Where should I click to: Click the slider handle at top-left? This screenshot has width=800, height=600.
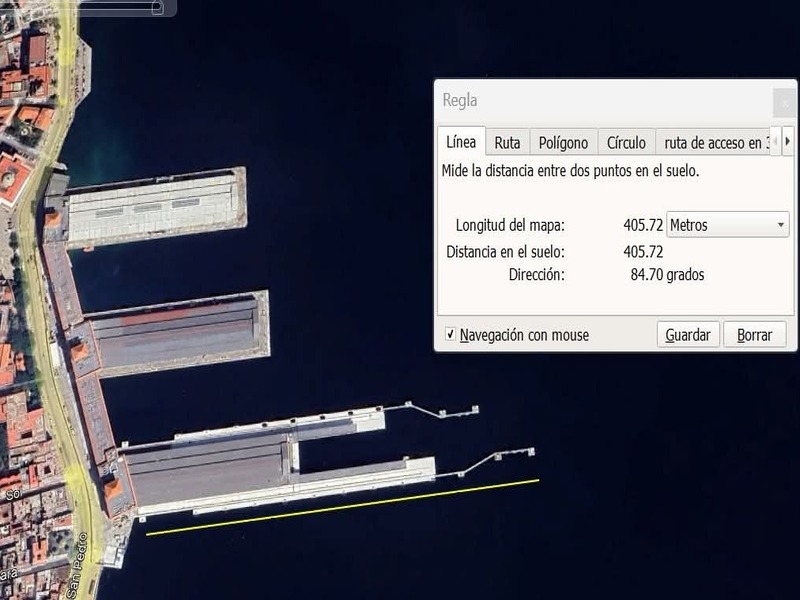coord(157,7)
